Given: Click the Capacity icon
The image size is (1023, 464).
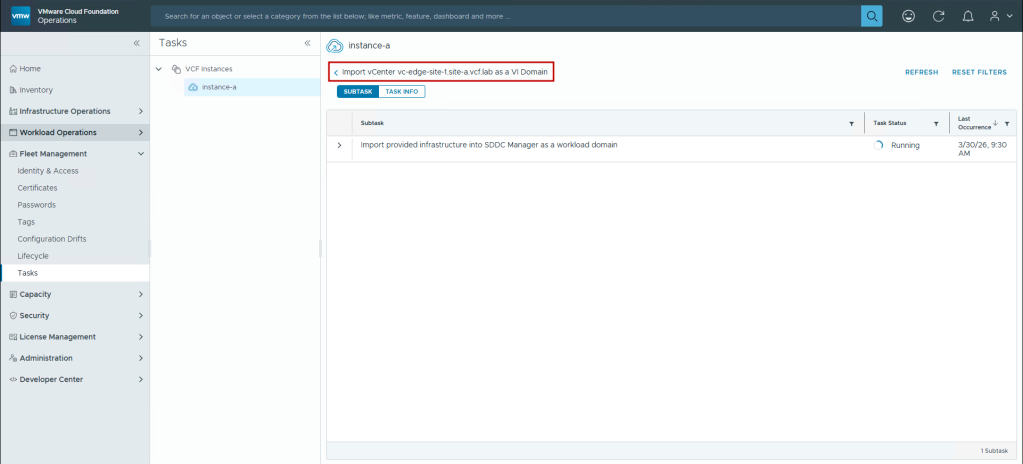Looking at the screenshot, I should tap(13, 294).
